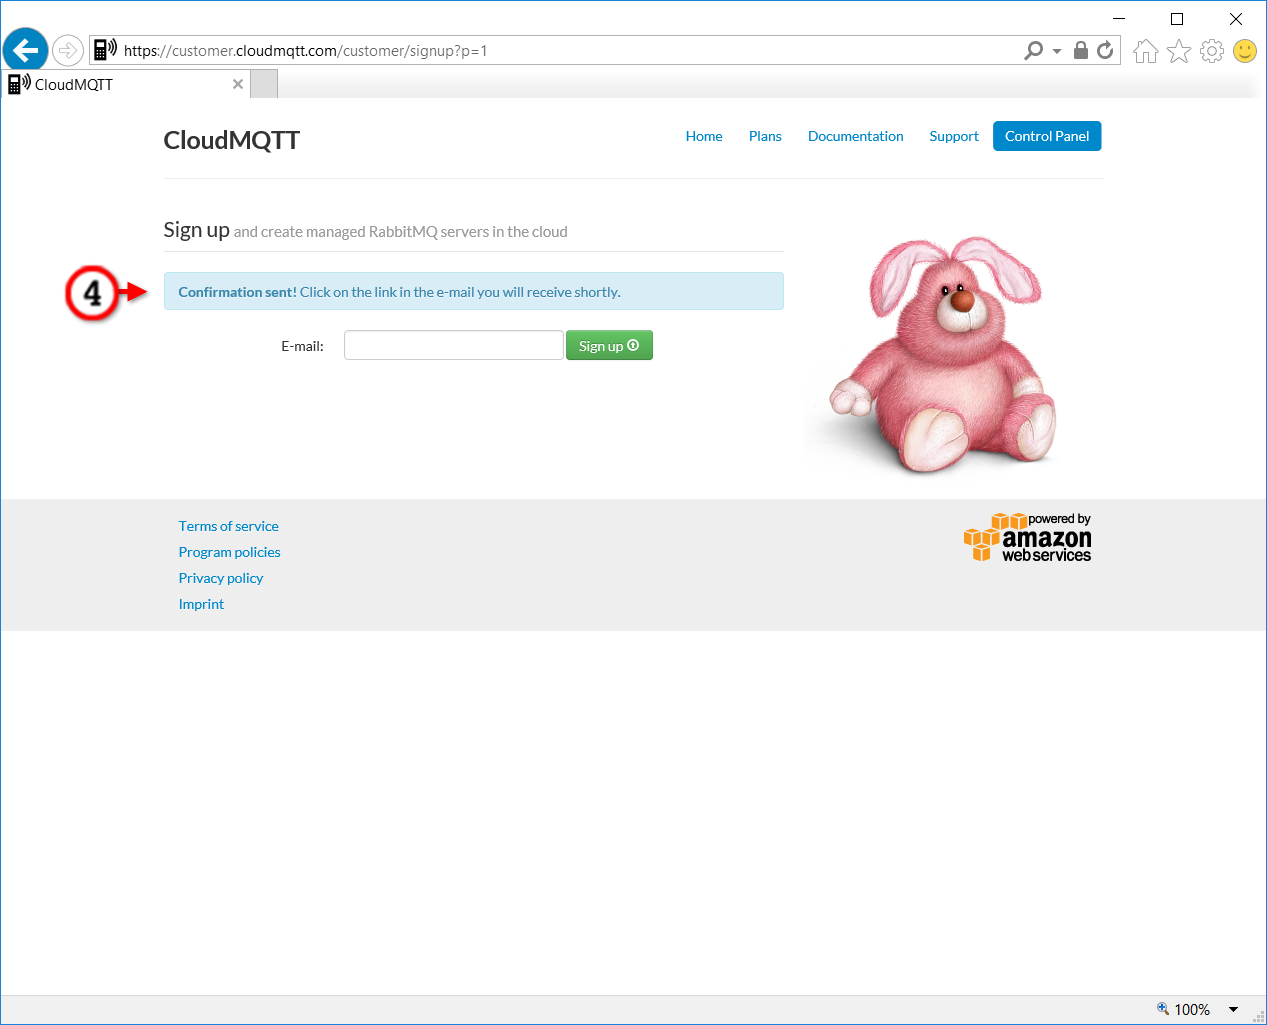Click the site icon in address bar
This screenshot has width=1267, height=1025.
tap(105, 50)
